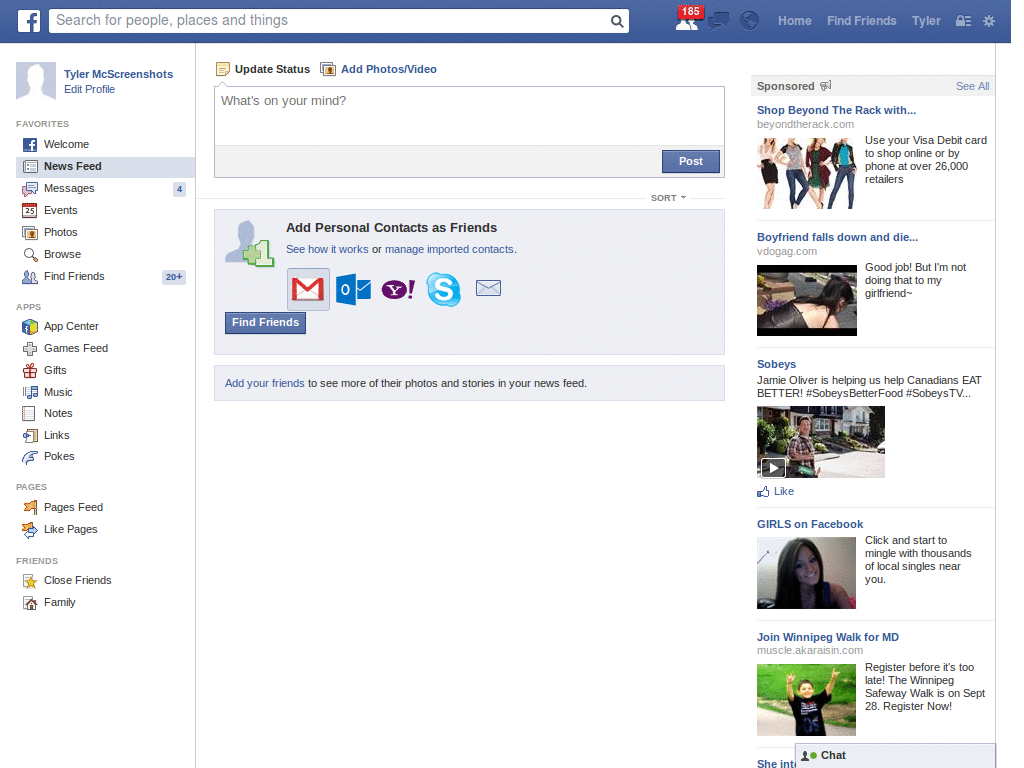The width and height of the screenshot is (1024, 768).
Task: Click inside the search input field
Action: point(330,21)
